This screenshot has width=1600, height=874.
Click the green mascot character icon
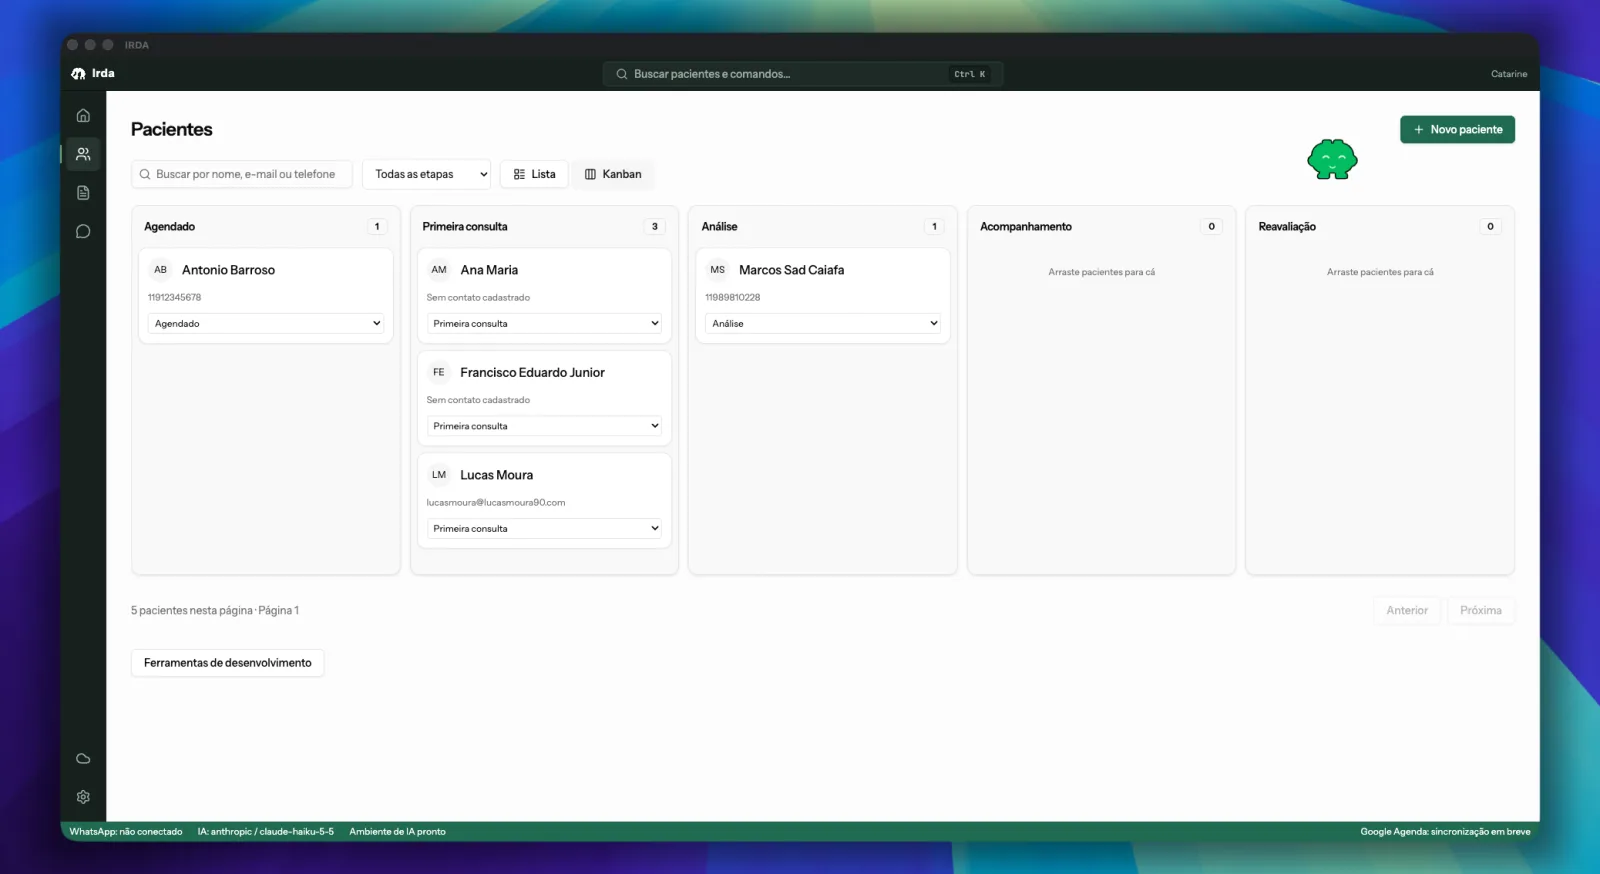pos(1332,160)
